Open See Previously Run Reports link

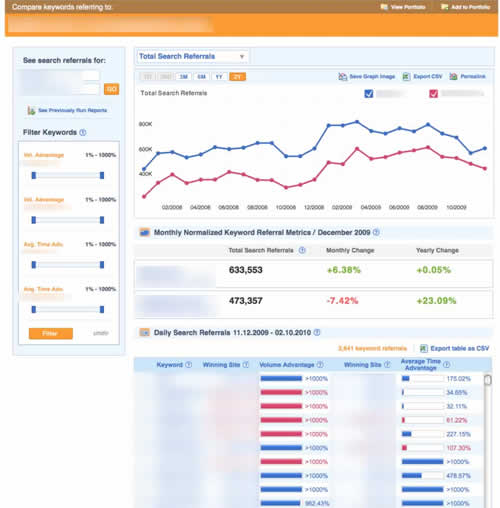[73, 110]
